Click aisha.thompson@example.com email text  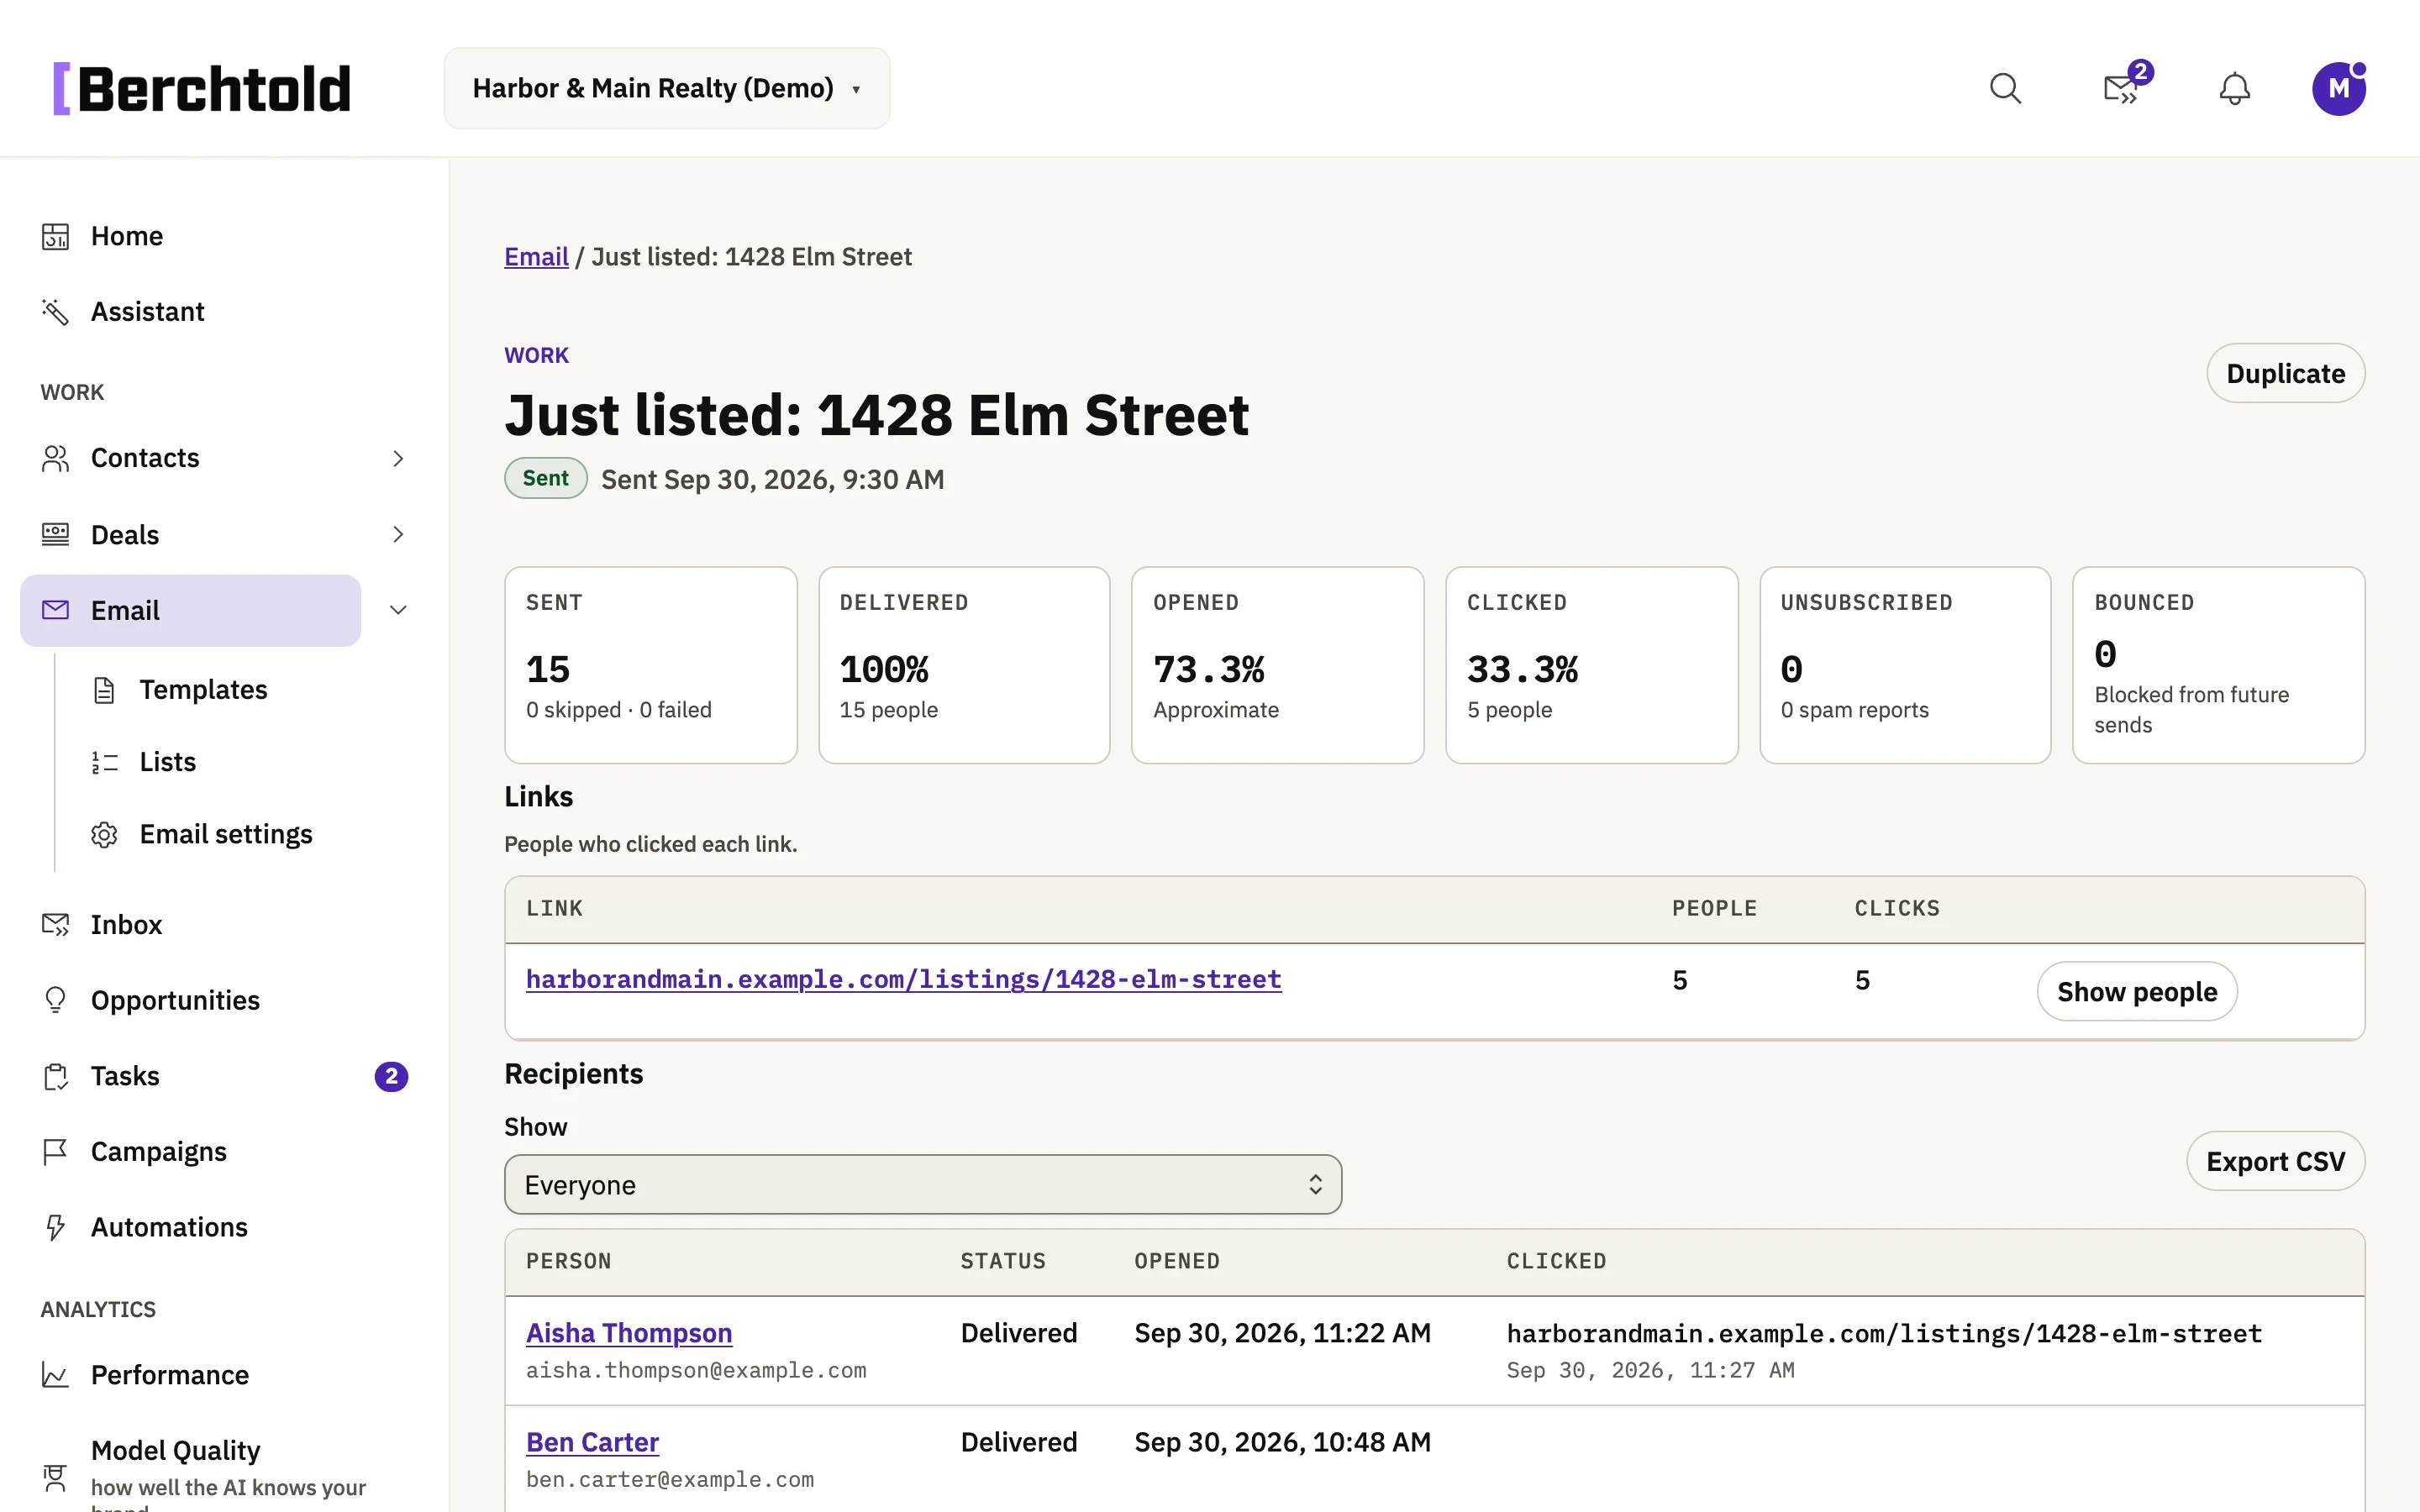click(696, 1370)
